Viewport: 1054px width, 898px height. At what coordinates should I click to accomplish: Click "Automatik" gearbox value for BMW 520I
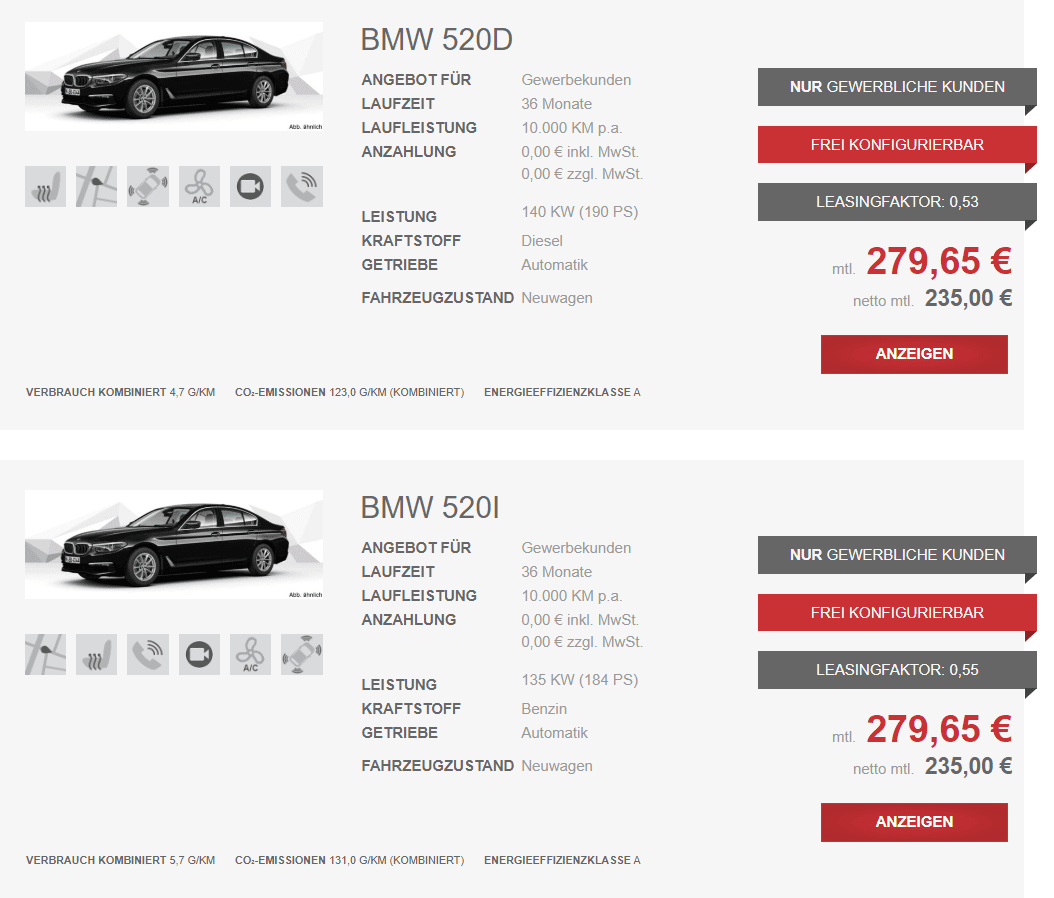(x=555, y=733)
